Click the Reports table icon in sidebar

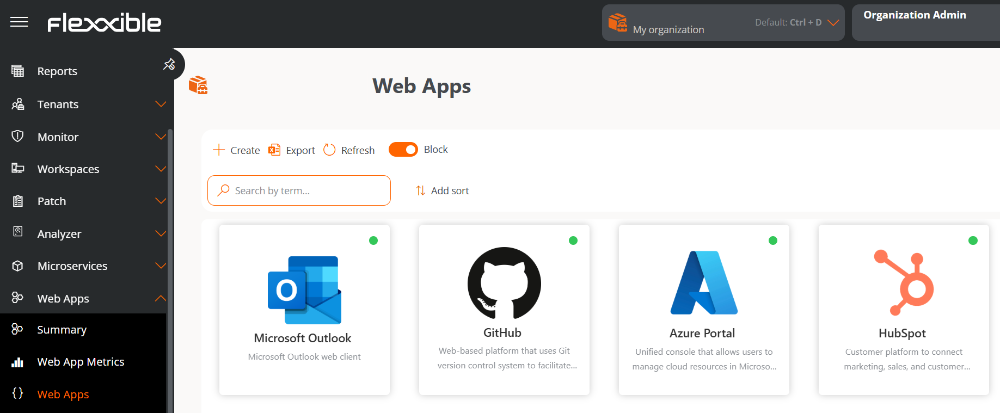pos(18,71)
